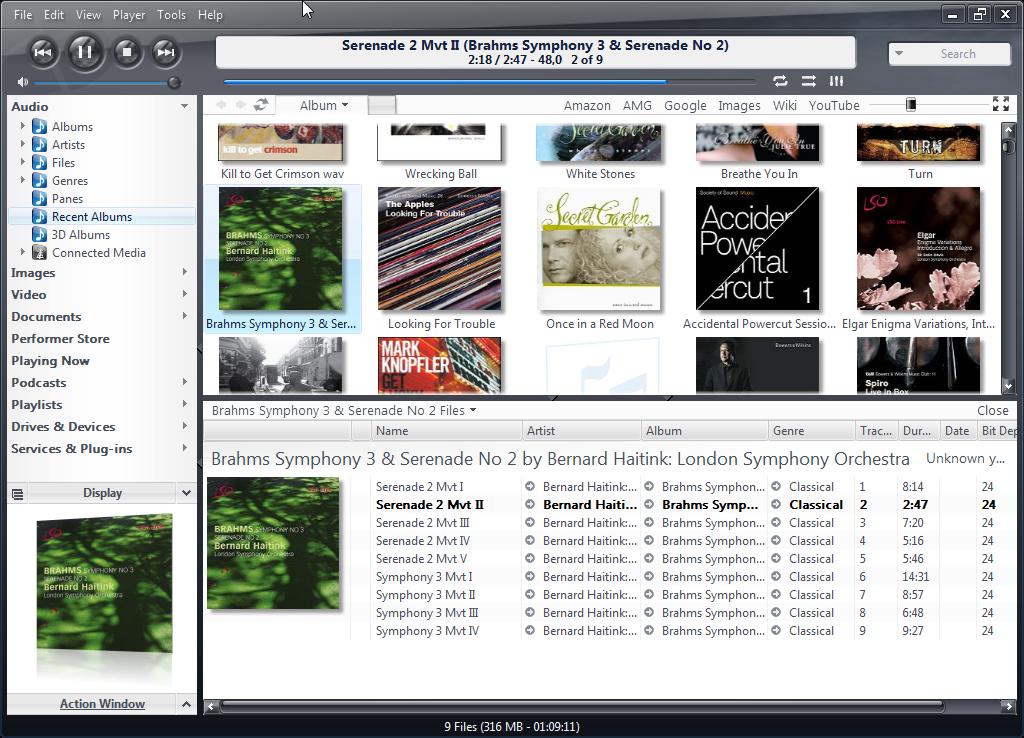Screen dimensions: 1024x738
Task: Click the artist link icon for Symphony 3 Mvt IV
Action: (x=530, y=631)
